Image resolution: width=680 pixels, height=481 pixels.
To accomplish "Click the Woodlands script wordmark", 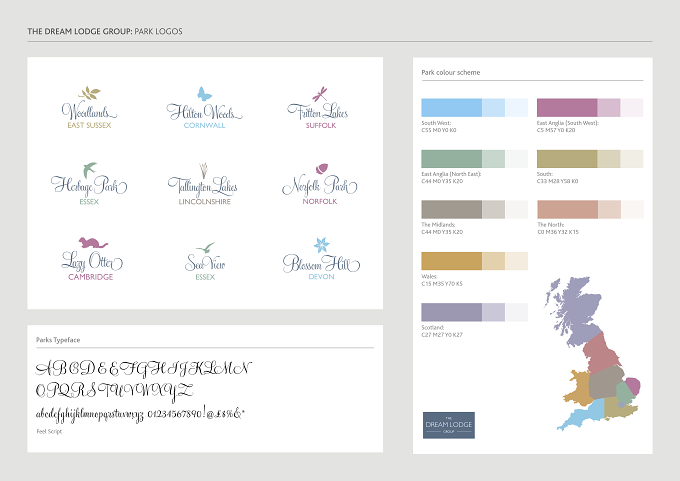I will pyautogui.click(x=89, y=111).
